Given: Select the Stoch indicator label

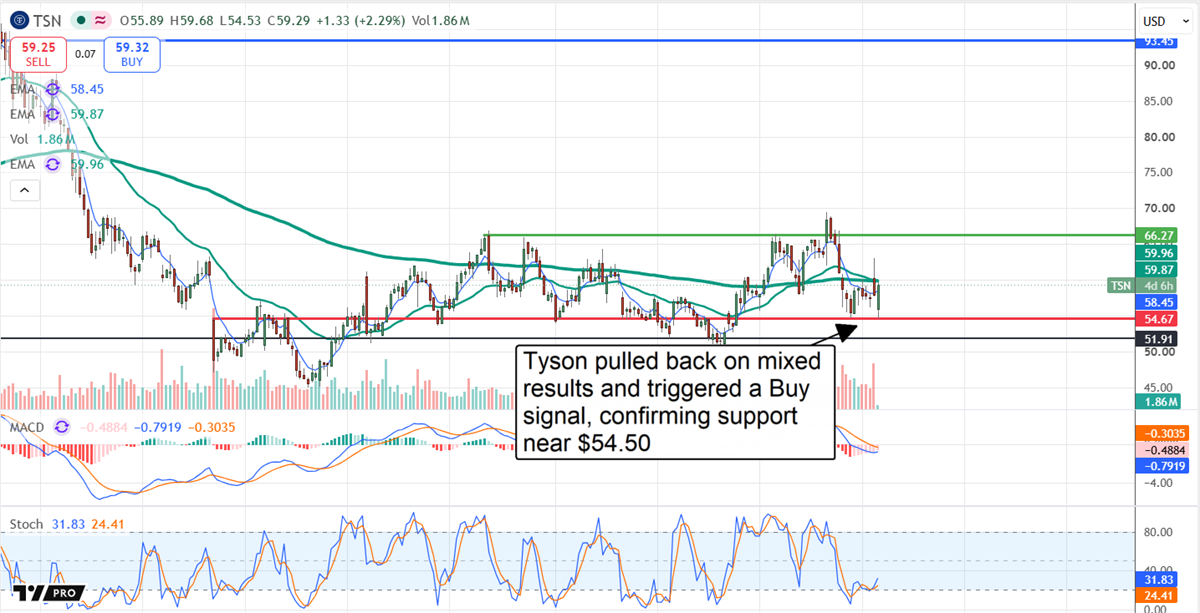Looking at the screenshot, I should click(x=26, y=524).
